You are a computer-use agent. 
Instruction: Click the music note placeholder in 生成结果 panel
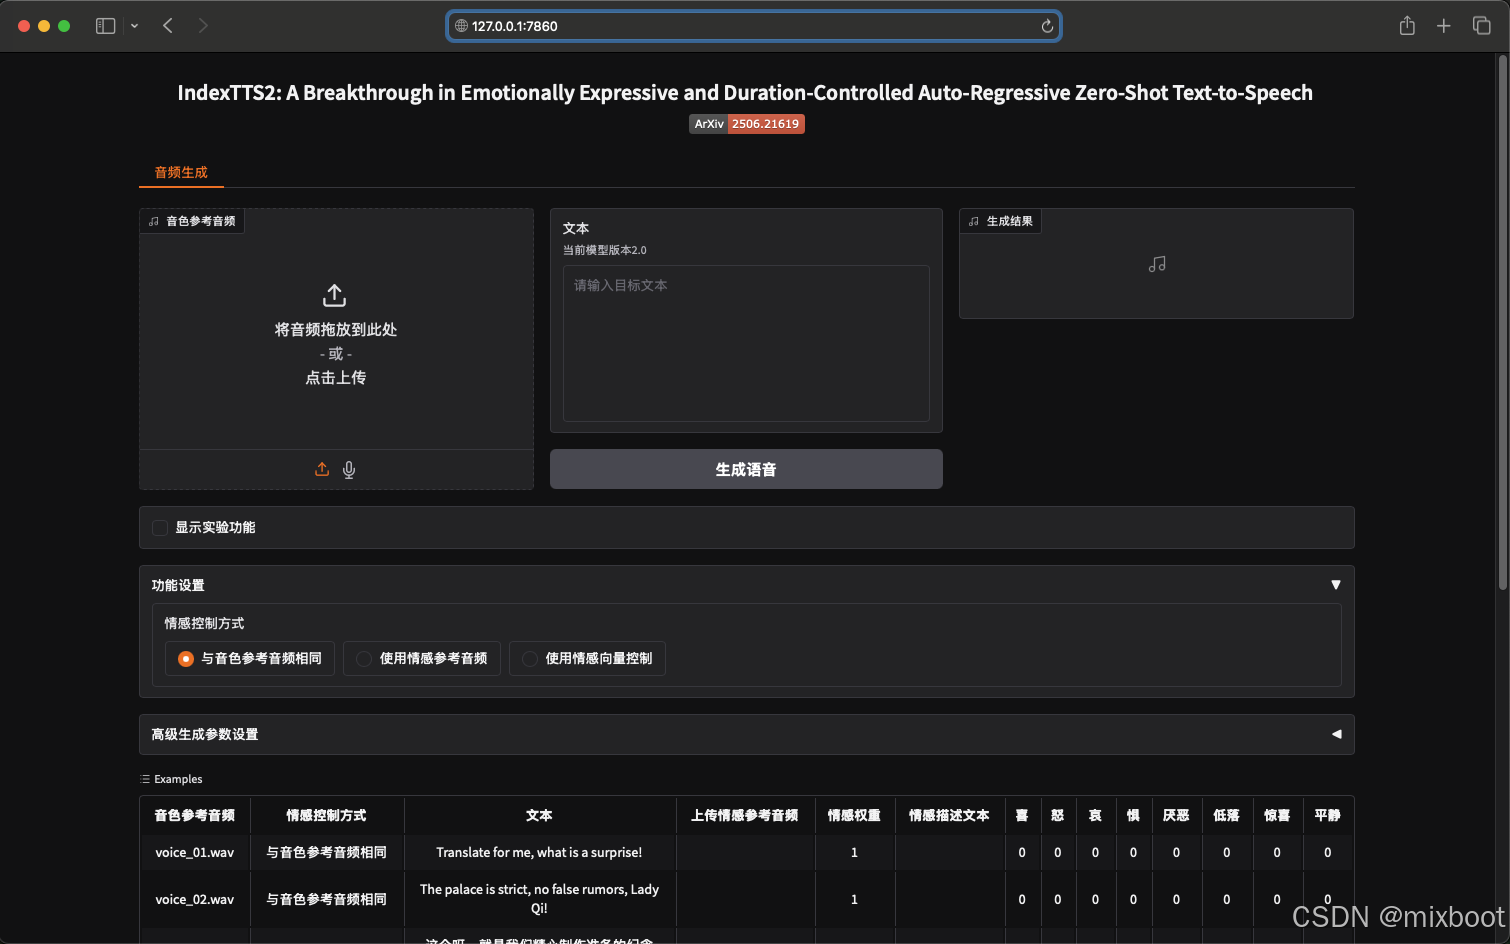[x=1157, y=264]
